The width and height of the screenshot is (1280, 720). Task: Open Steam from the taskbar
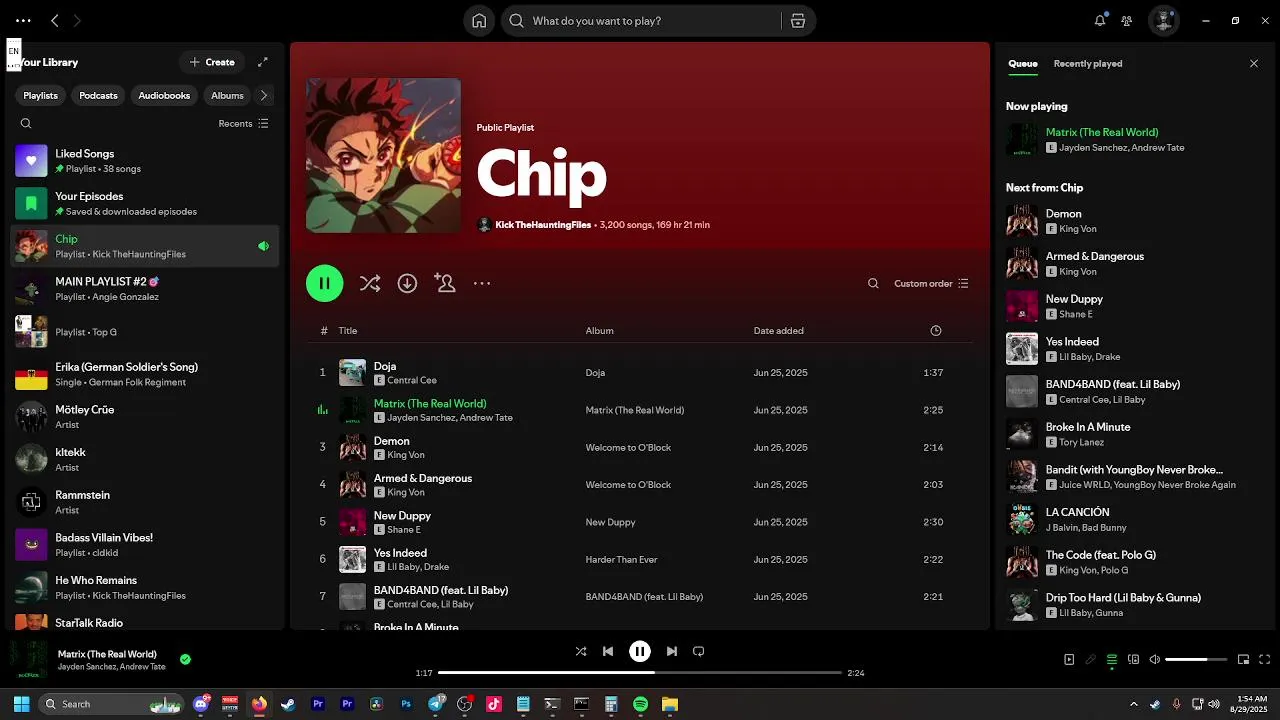point(288,704)
